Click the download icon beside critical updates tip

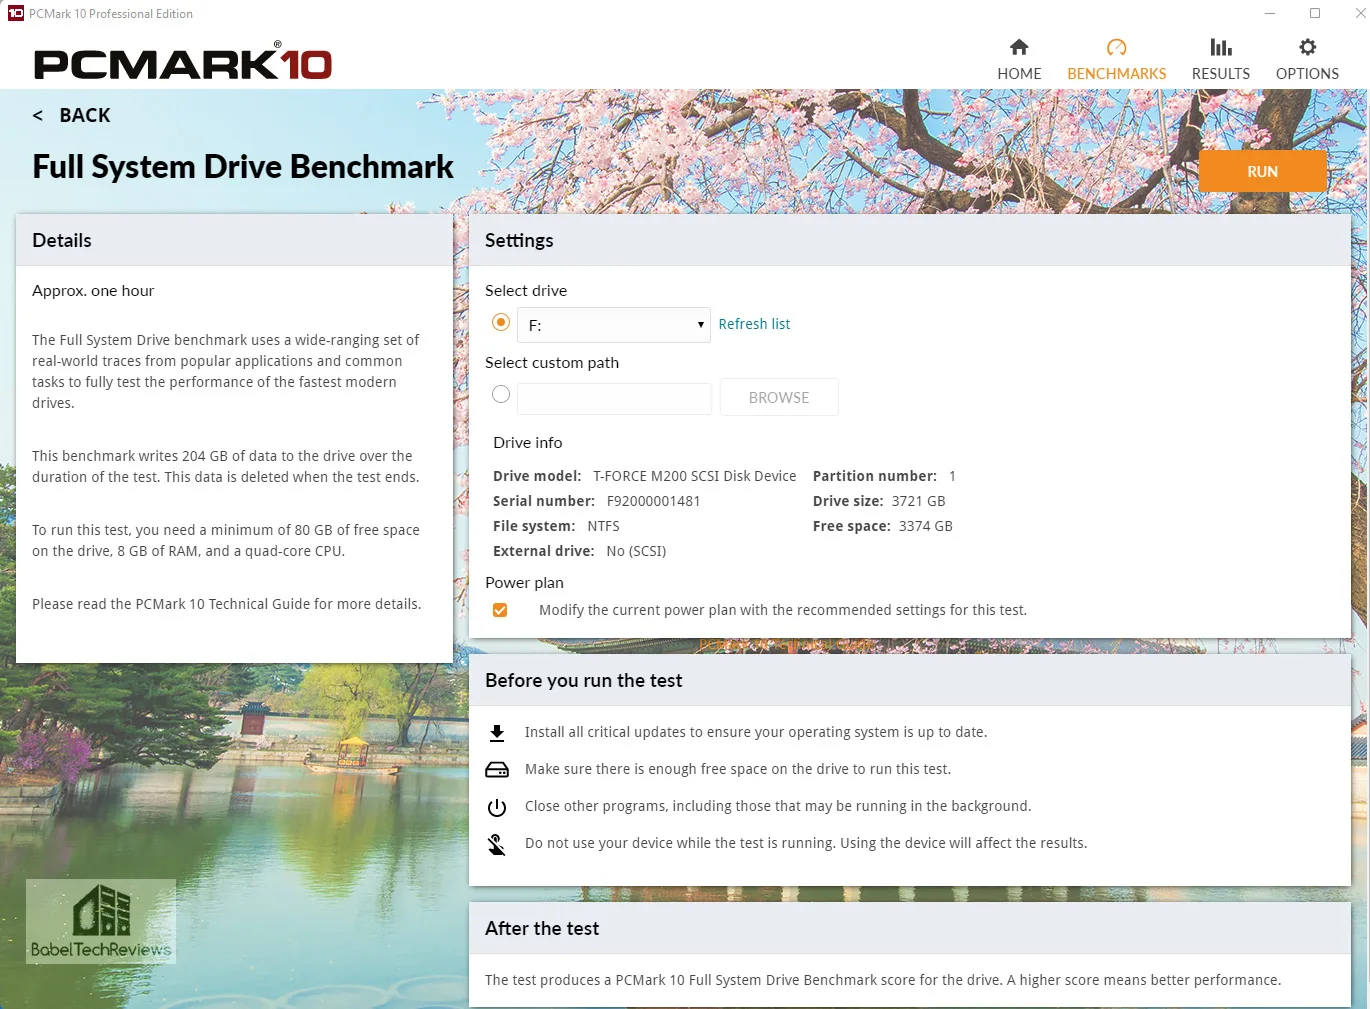pos(497,733)
